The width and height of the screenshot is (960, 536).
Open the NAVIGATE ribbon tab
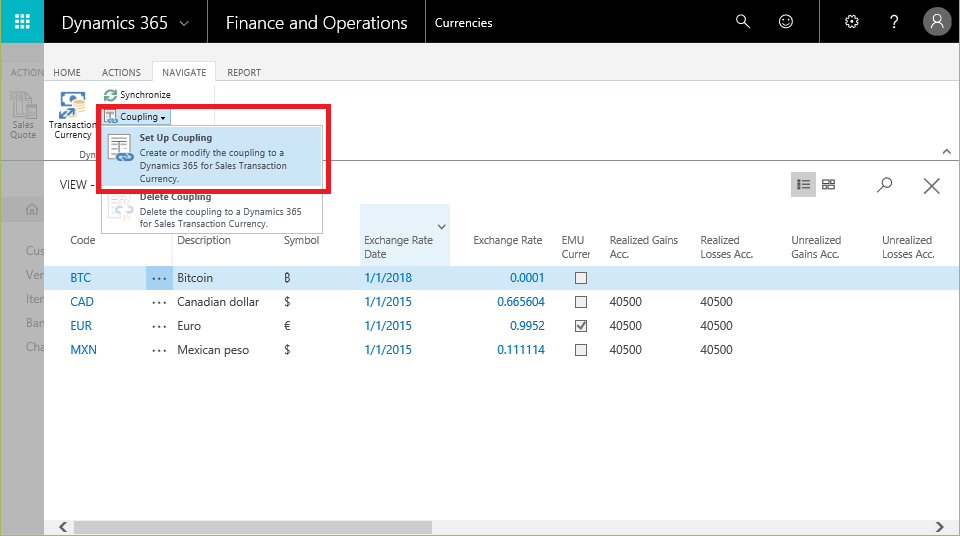tap(184, 72)
